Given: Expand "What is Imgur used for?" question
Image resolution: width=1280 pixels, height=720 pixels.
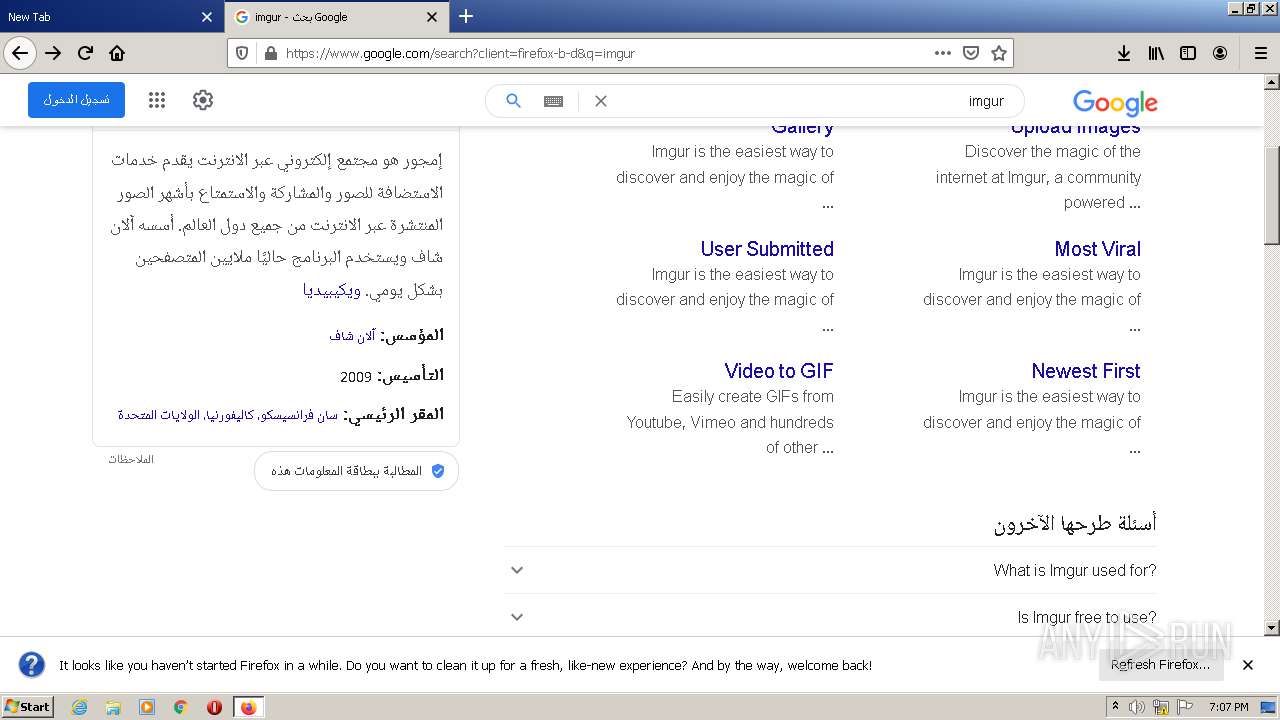Looking at the screenshot, I should 517,570.
